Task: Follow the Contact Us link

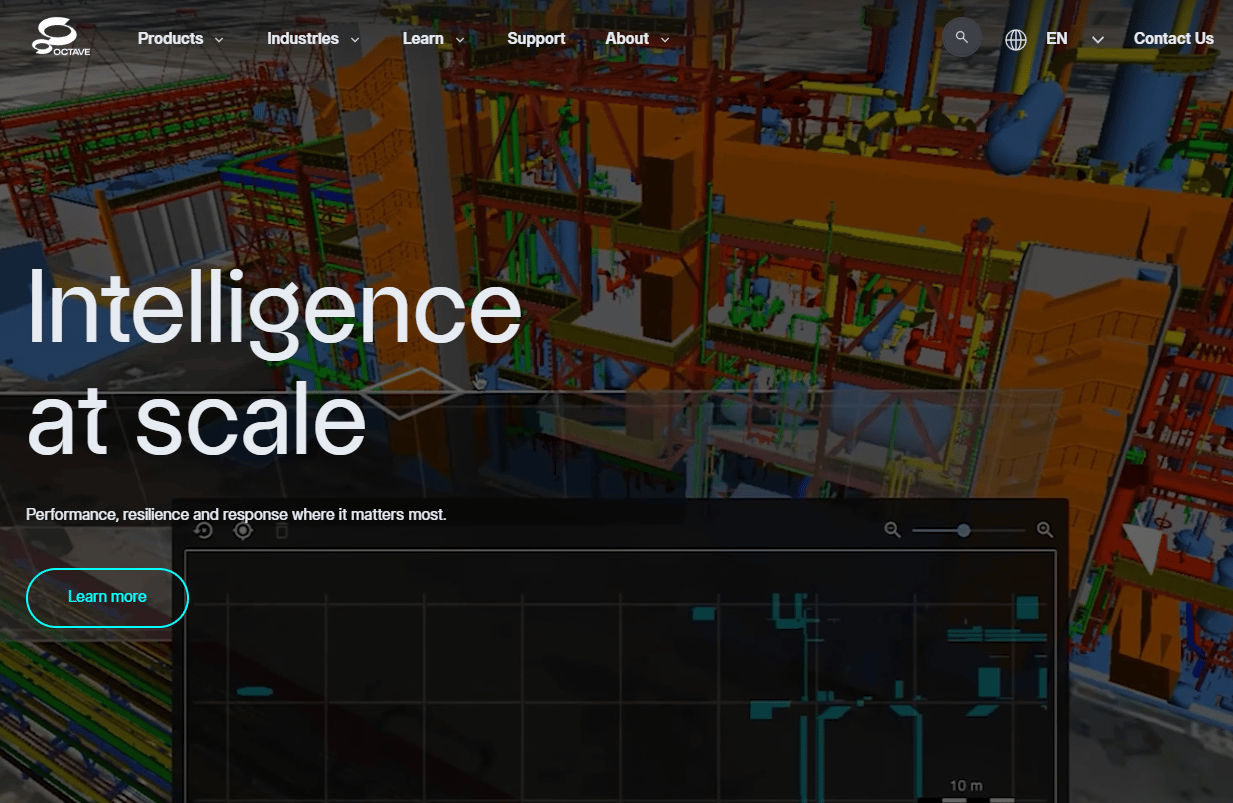Action: point(1174,39)
